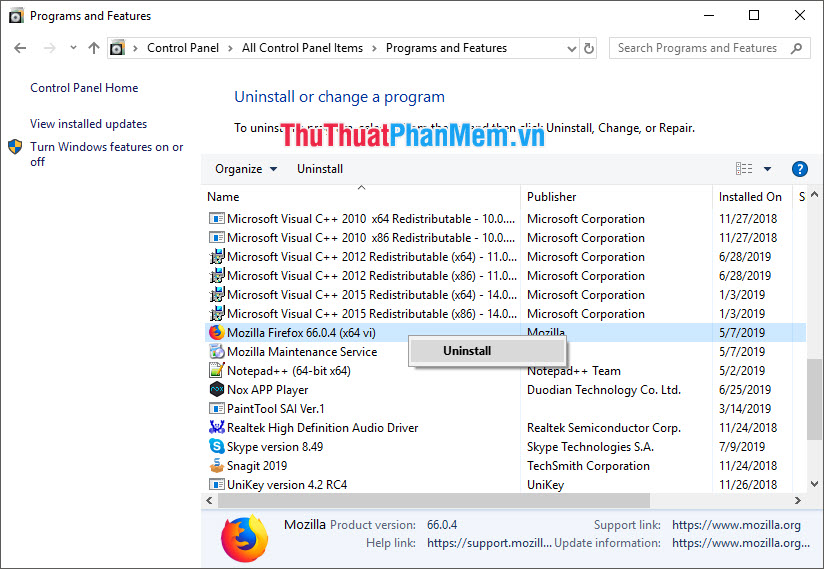Click the Realtek Audio Driver icon
Screen dimensions: 824x569
[x=217, y=427]
